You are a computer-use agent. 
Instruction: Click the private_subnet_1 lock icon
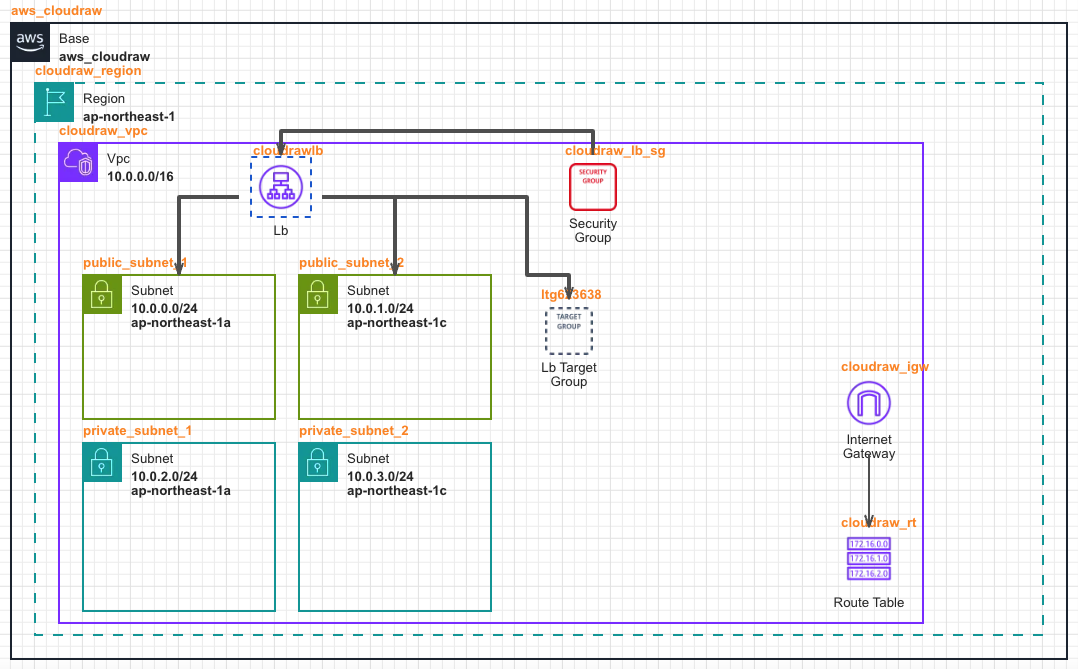click(x=102, y=462)
